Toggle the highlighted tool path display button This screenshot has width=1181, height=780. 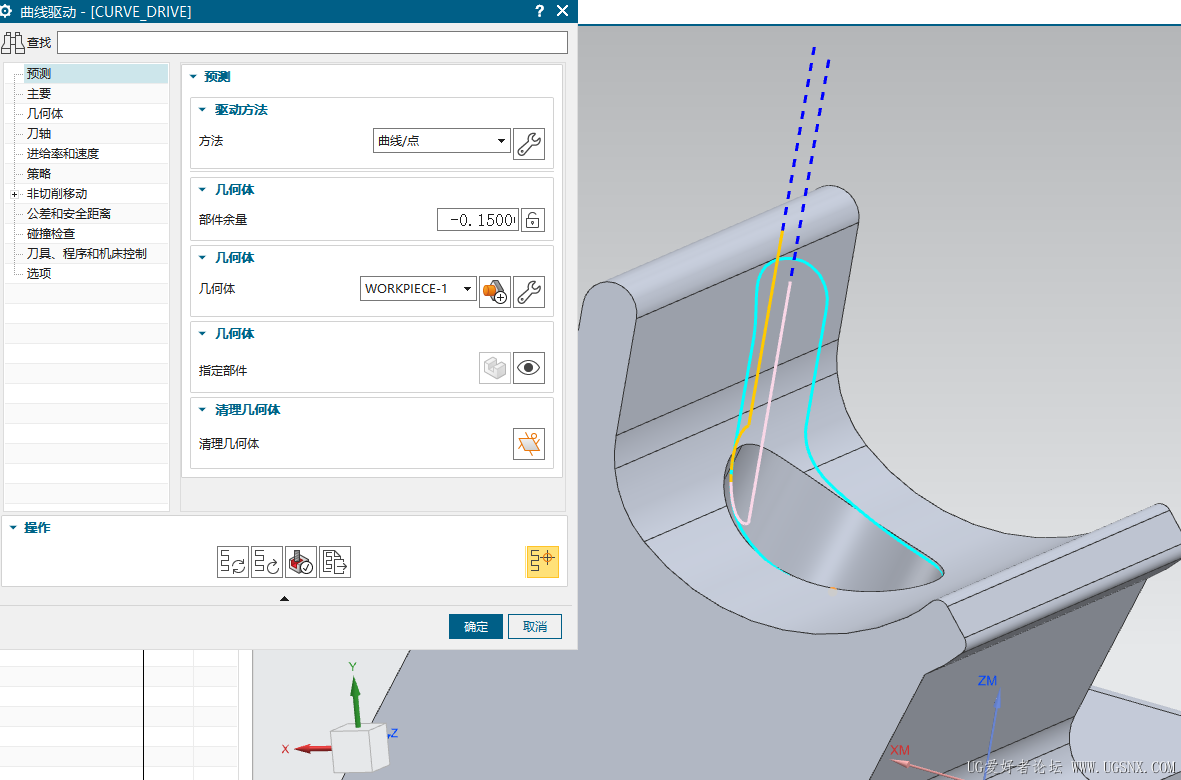(x=542, y=562)
